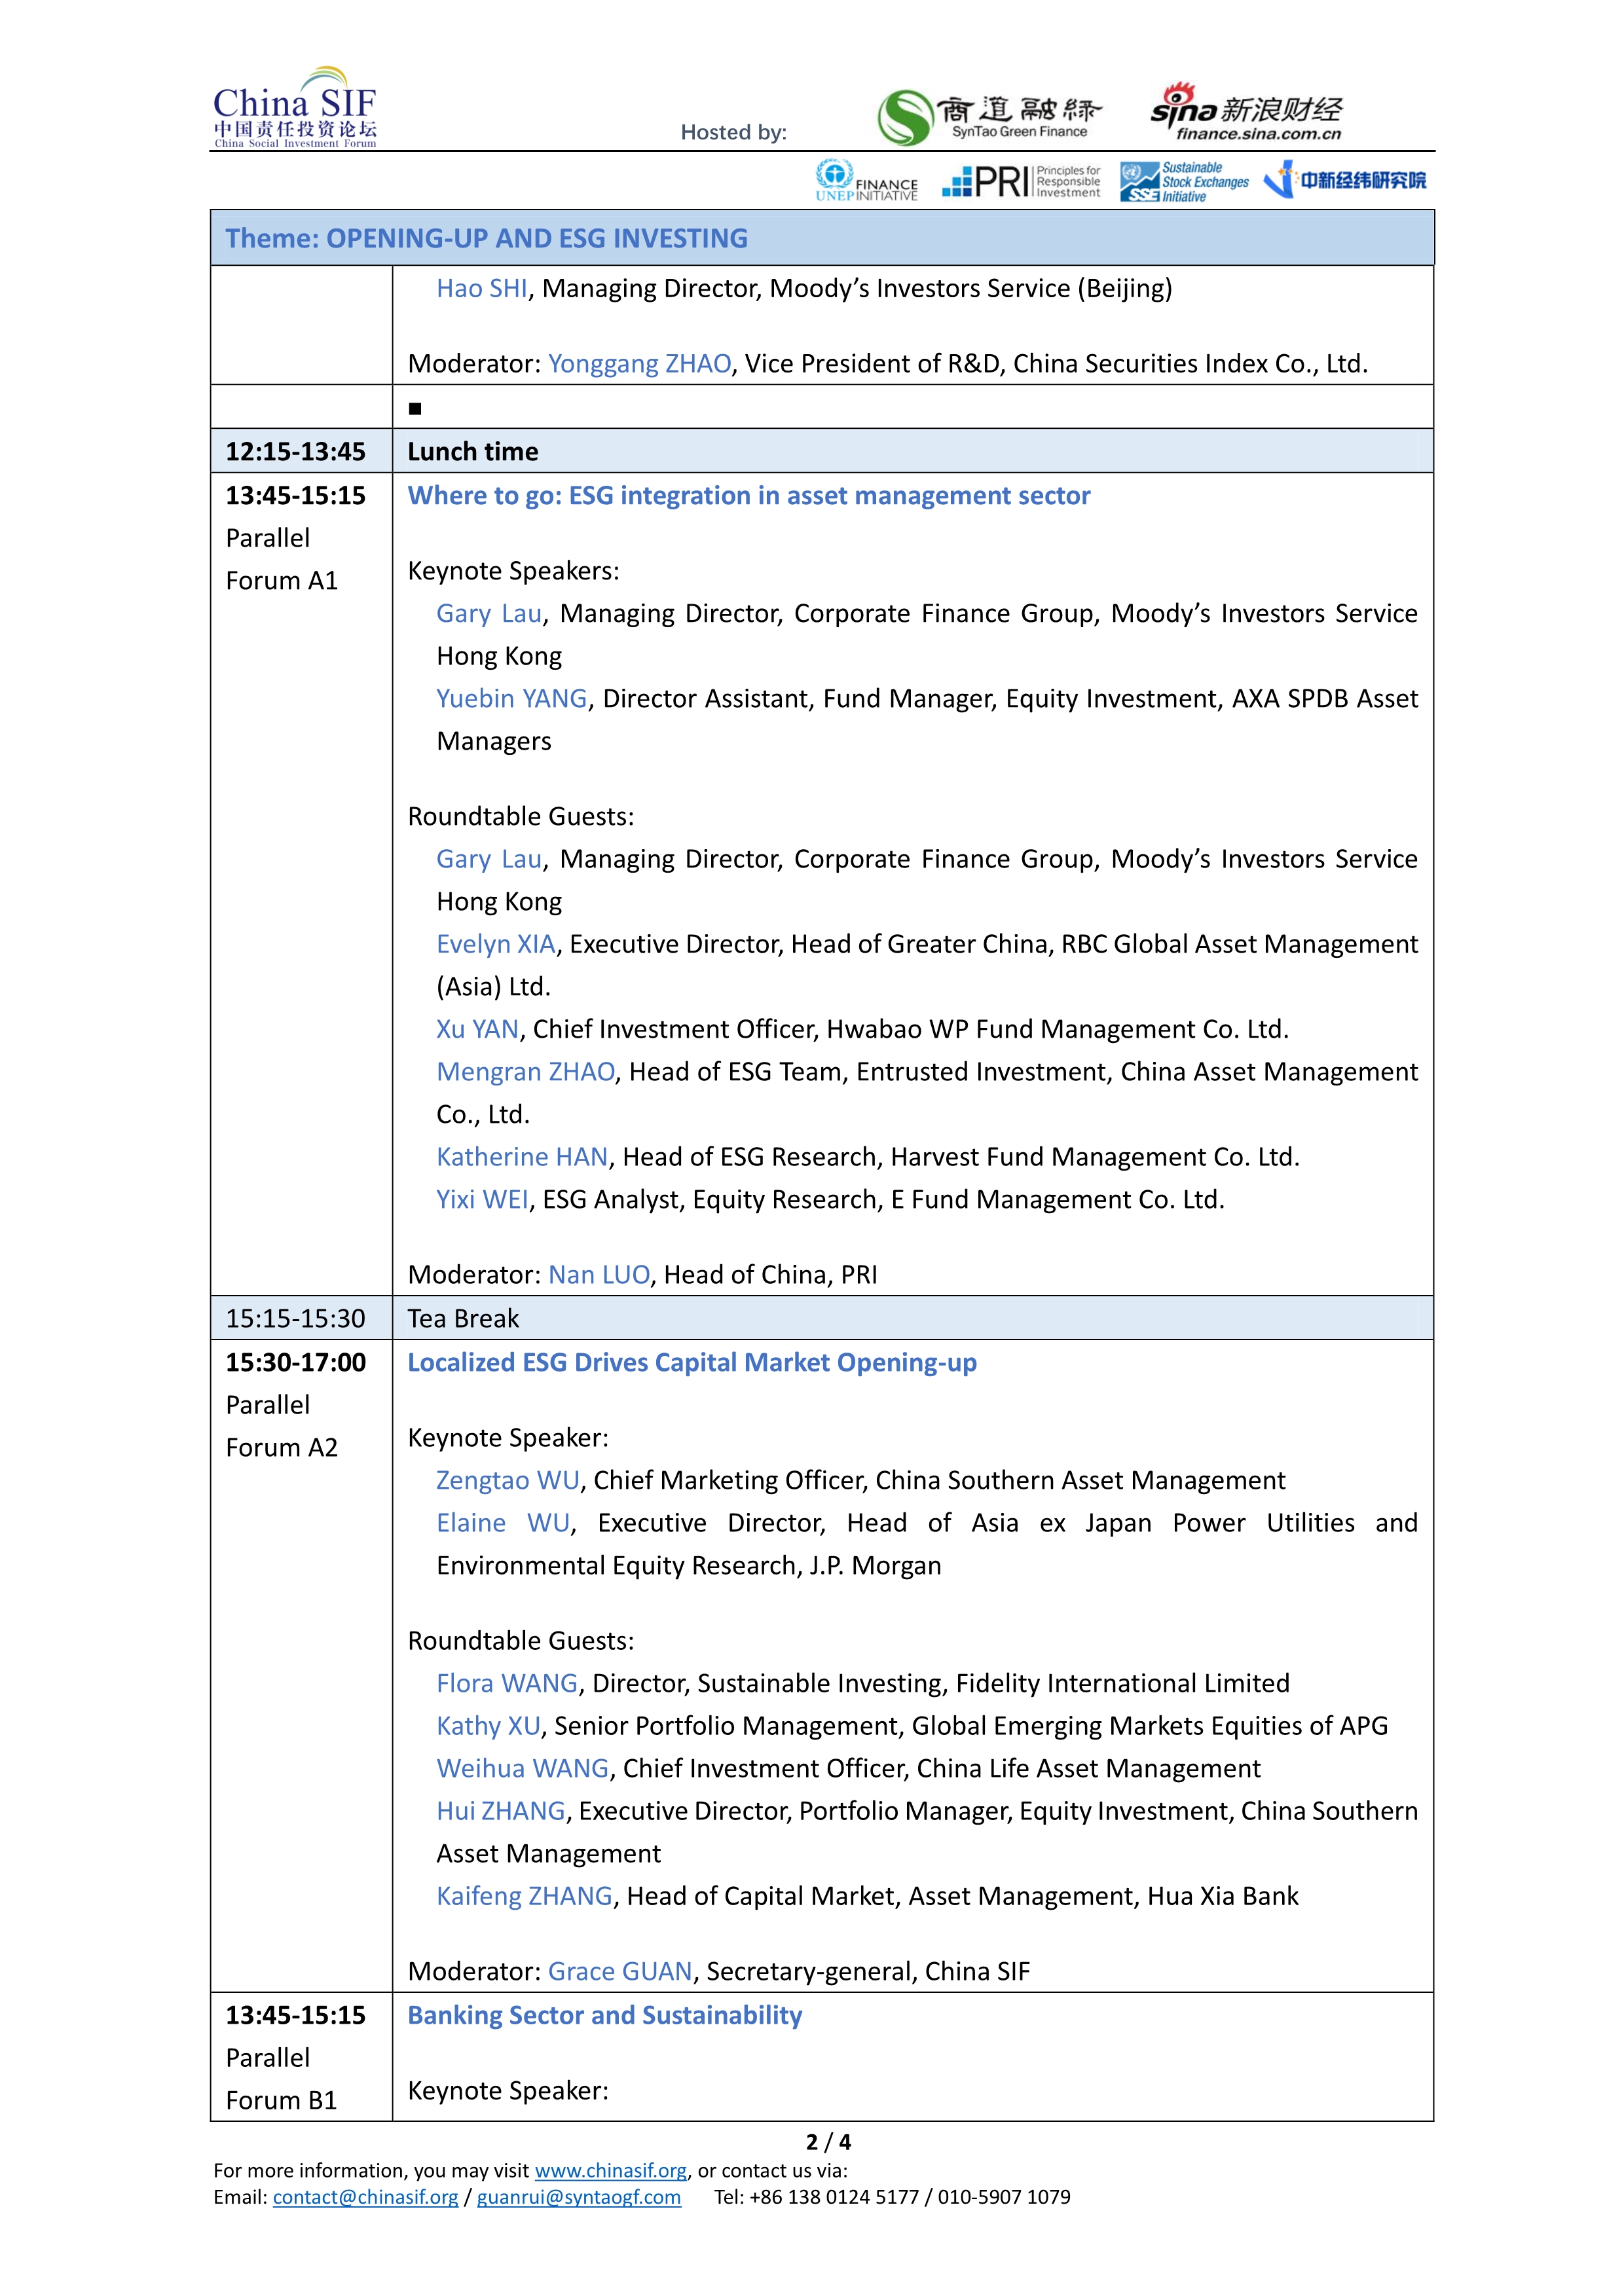This screenshot has width=1624, height=2296.
Task: Click the Theme: Opening-up and ESG Investing header
Action: coord(486,238)
